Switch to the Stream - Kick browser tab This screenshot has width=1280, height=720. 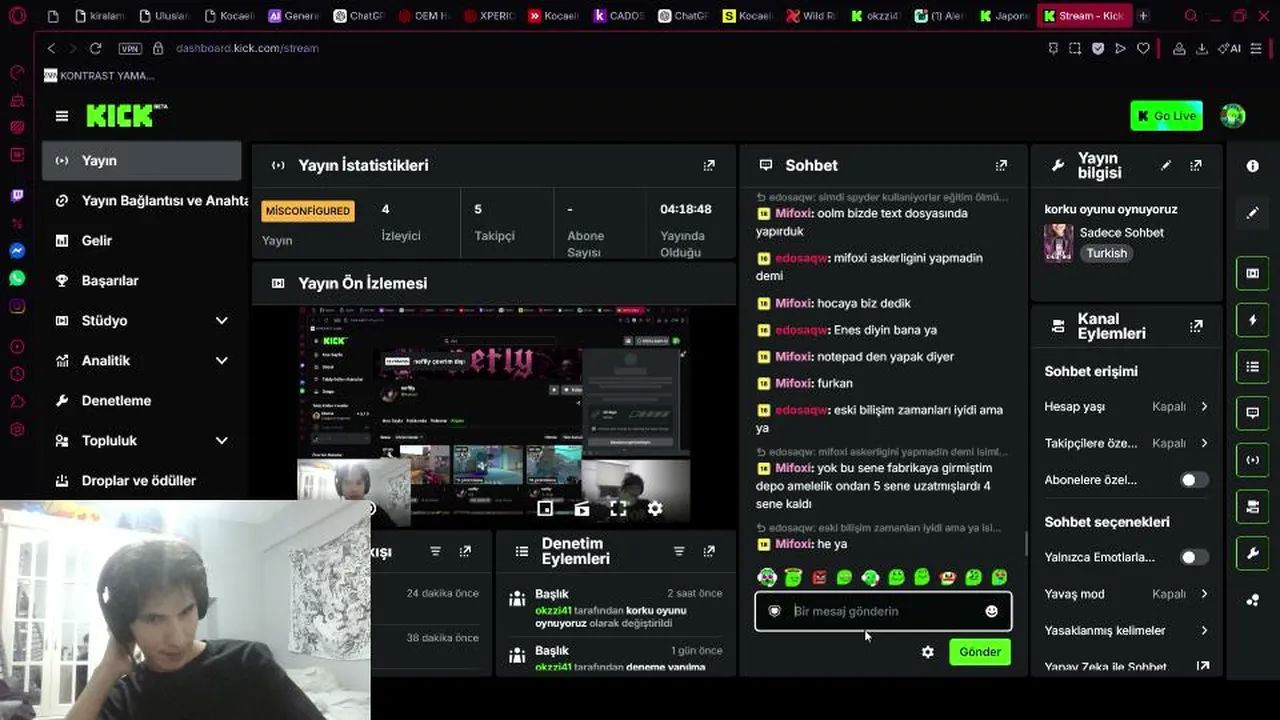1083,16
